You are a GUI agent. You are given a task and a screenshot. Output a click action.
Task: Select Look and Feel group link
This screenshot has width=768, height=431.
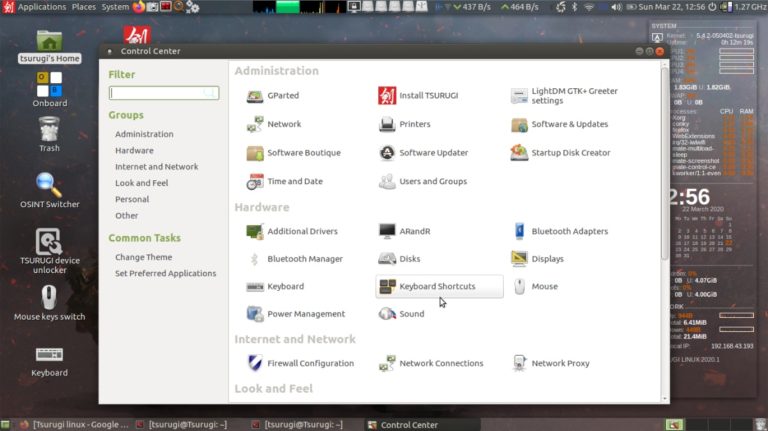point(142,183)
